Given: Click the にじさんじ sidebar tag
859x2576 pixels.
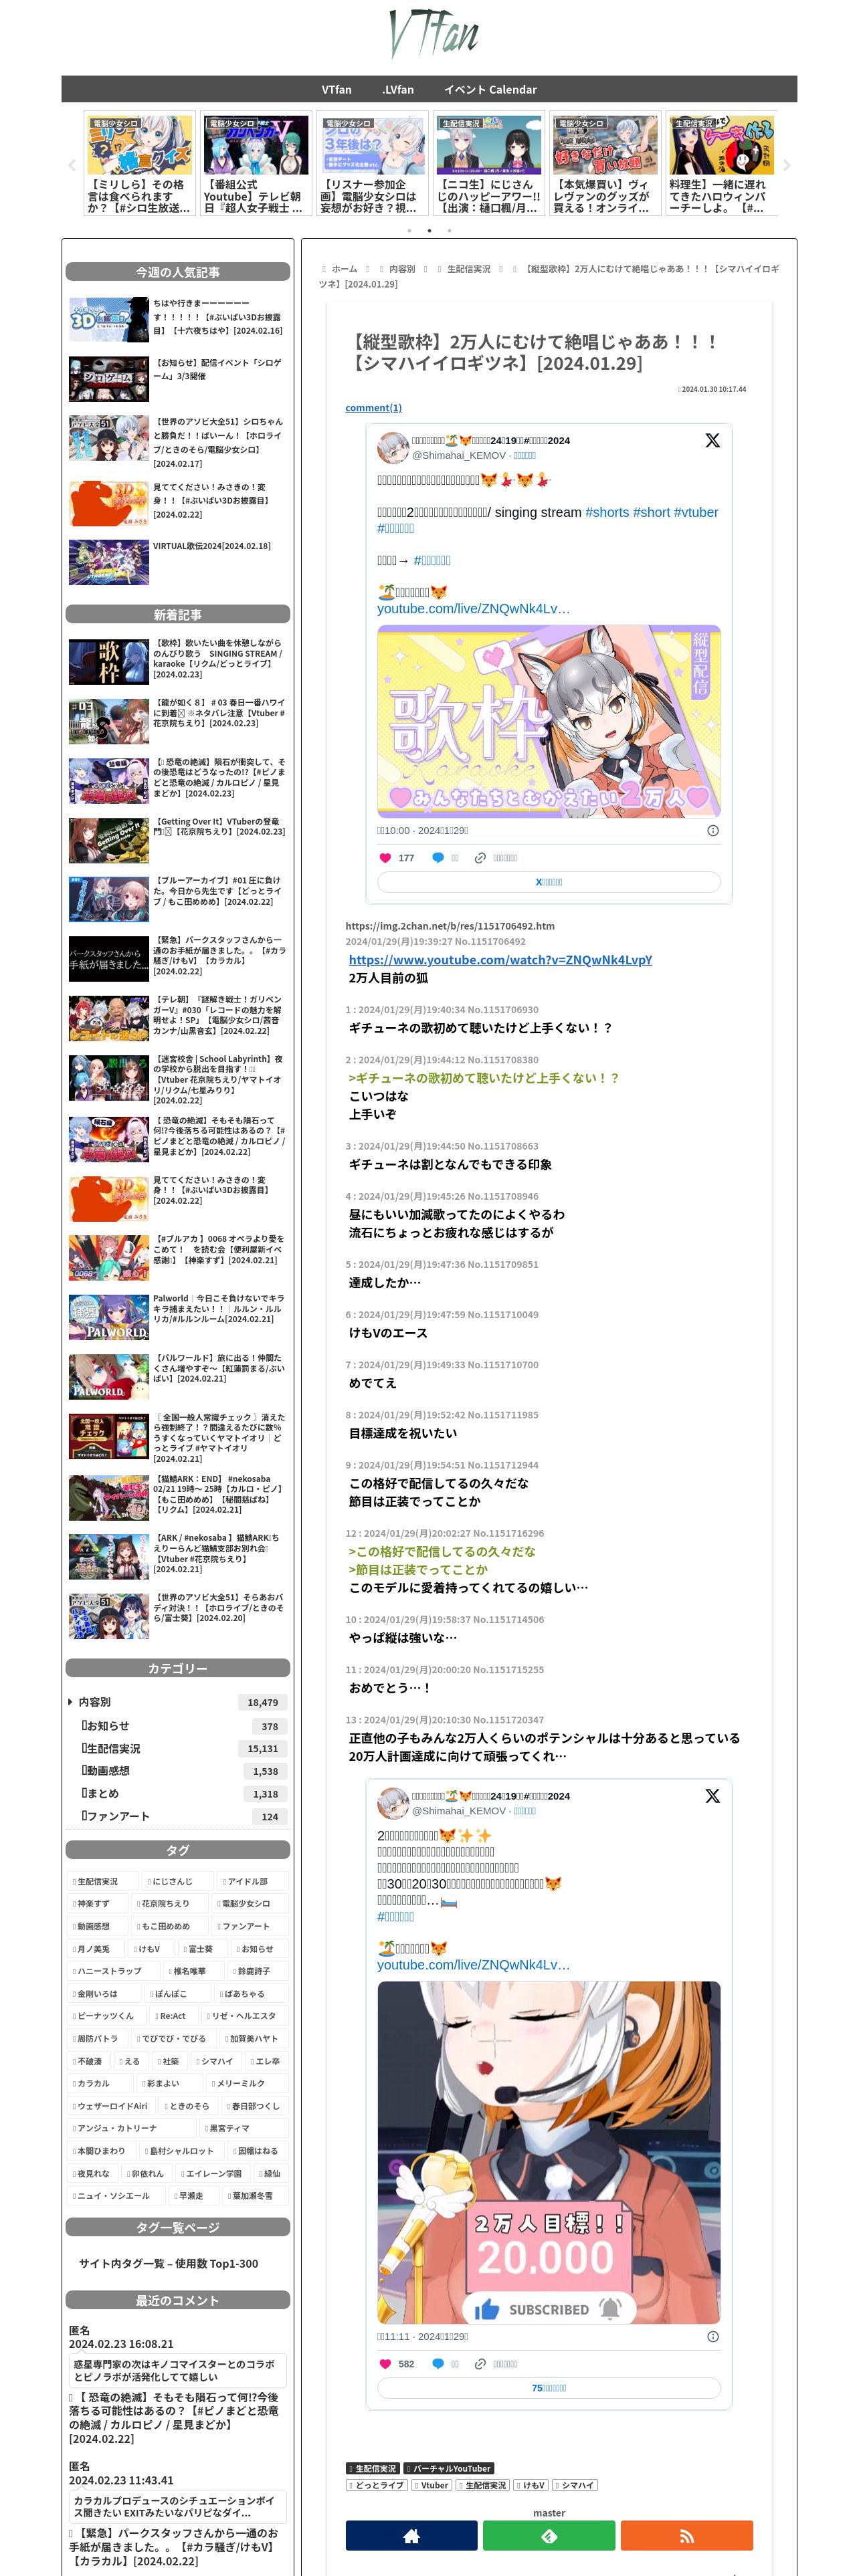Looking at the screenshot, I should [x=177, y=1880].
